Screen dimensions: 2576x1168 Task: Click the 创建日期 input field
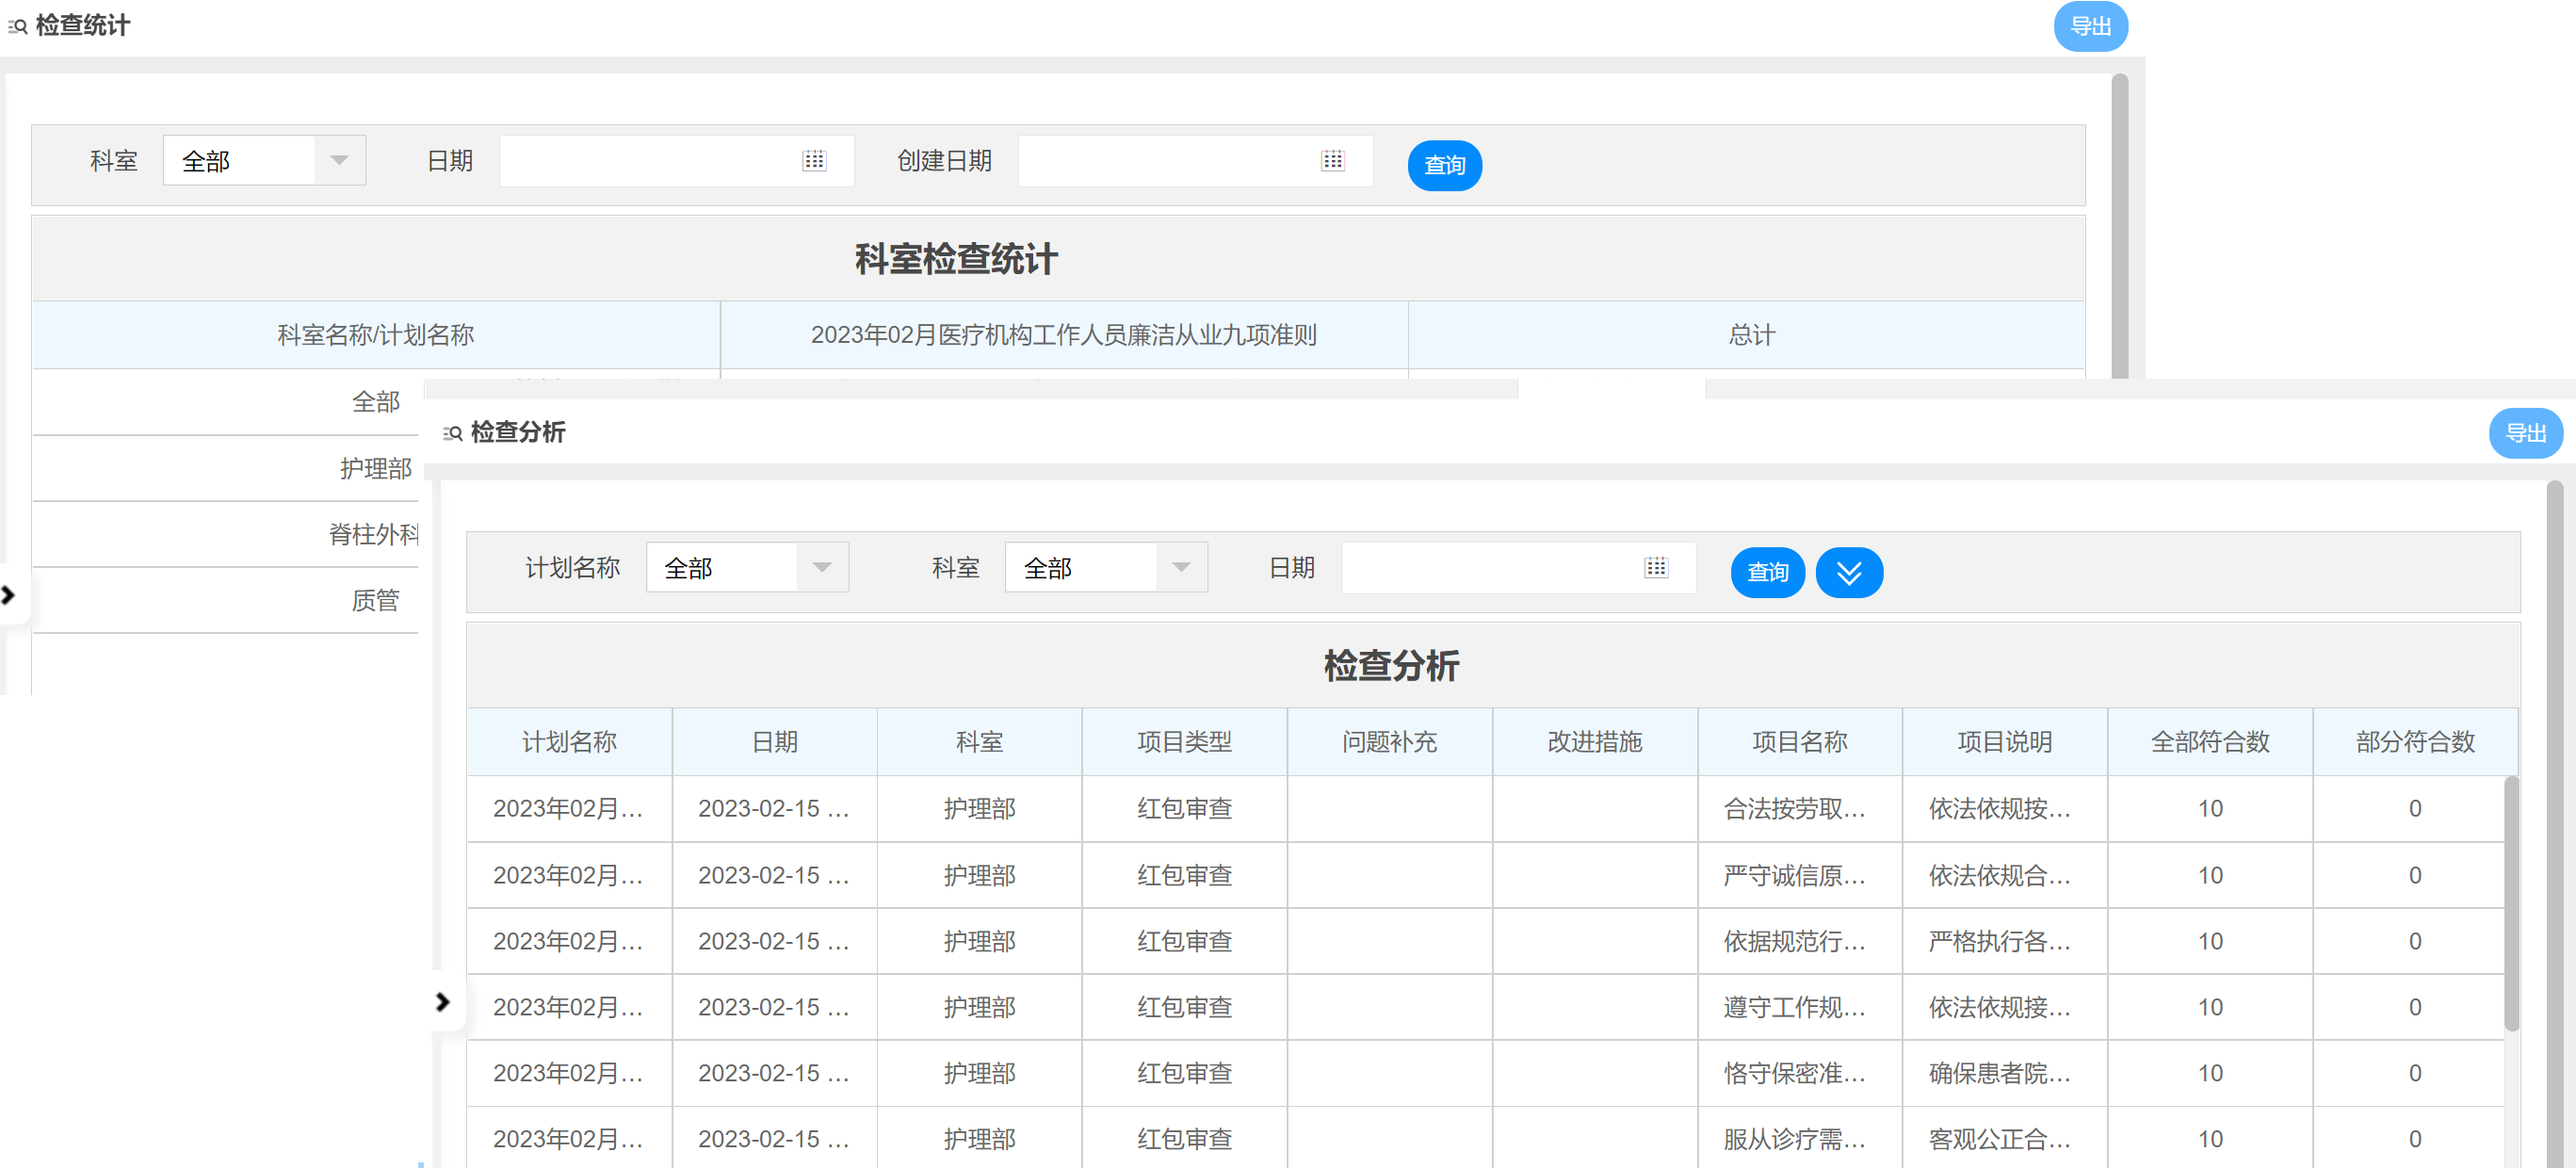[1160, 161]
